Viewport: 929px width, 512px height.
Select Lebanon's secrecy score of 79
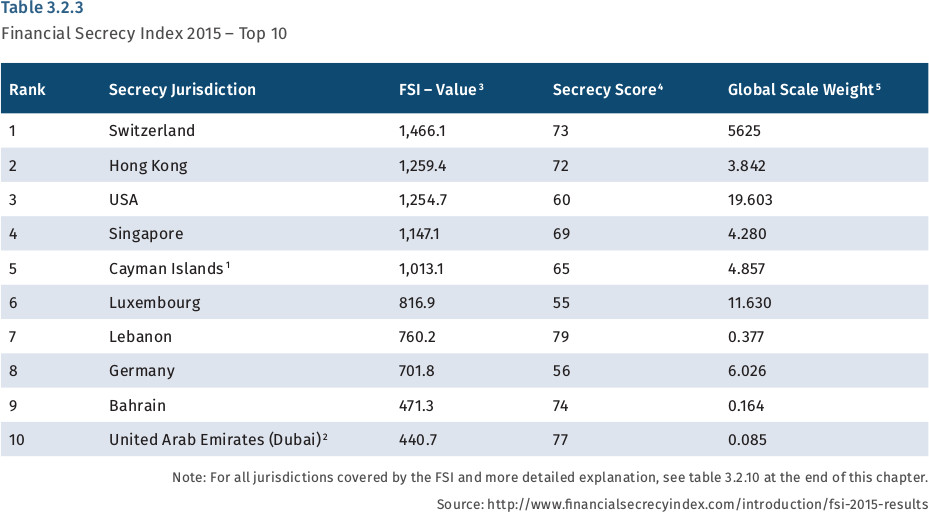[562, 336]
